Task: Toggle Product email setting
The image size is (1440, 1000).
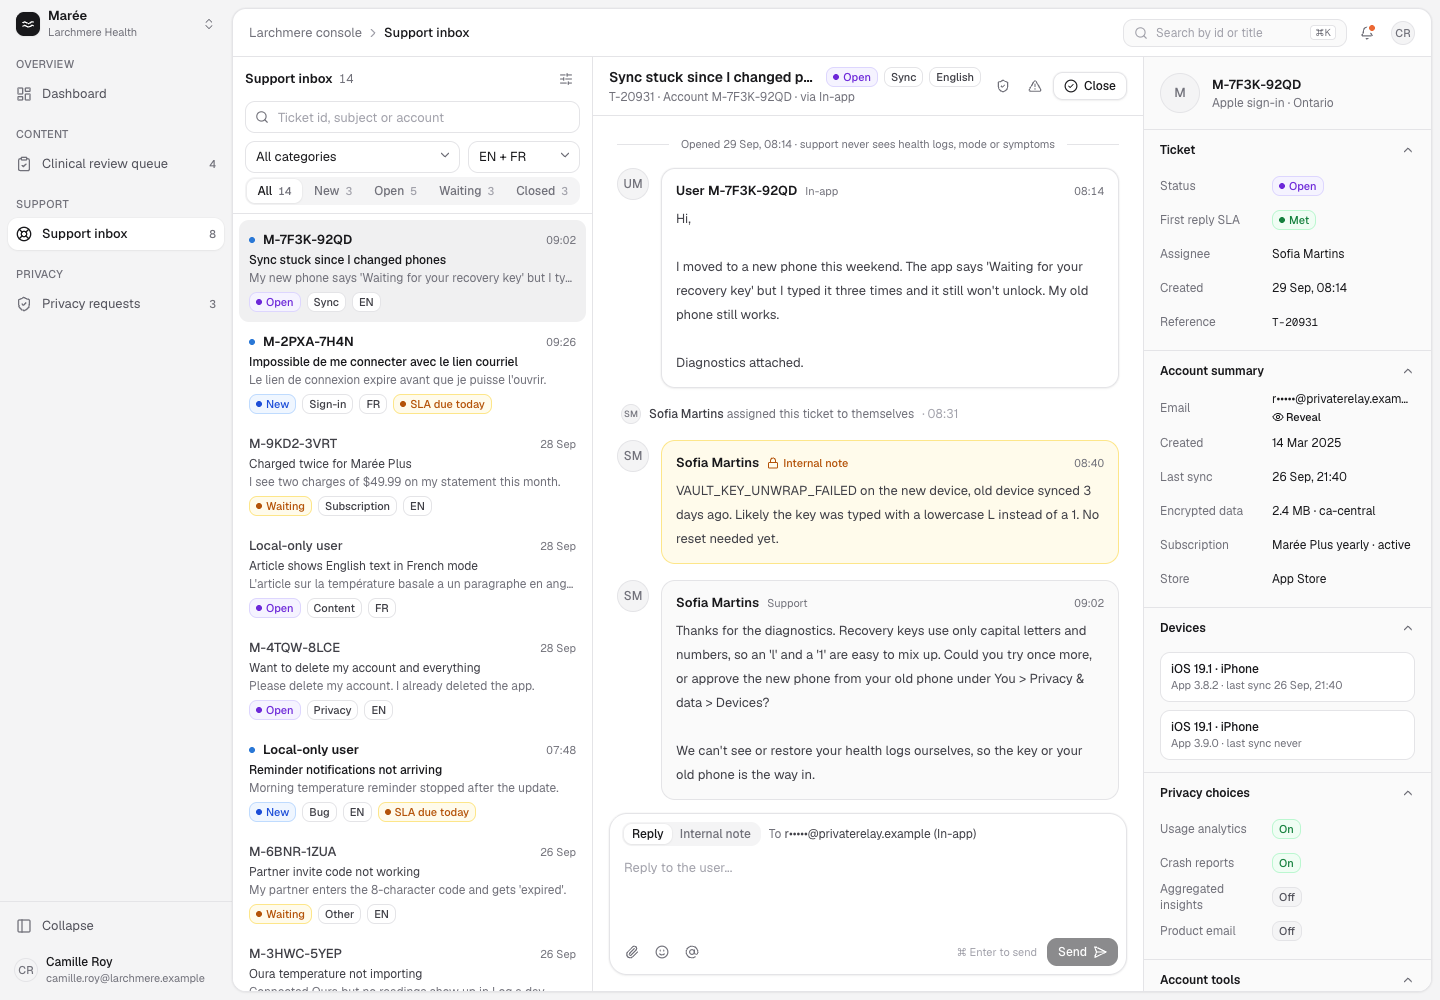Action: click(1287, 931)
